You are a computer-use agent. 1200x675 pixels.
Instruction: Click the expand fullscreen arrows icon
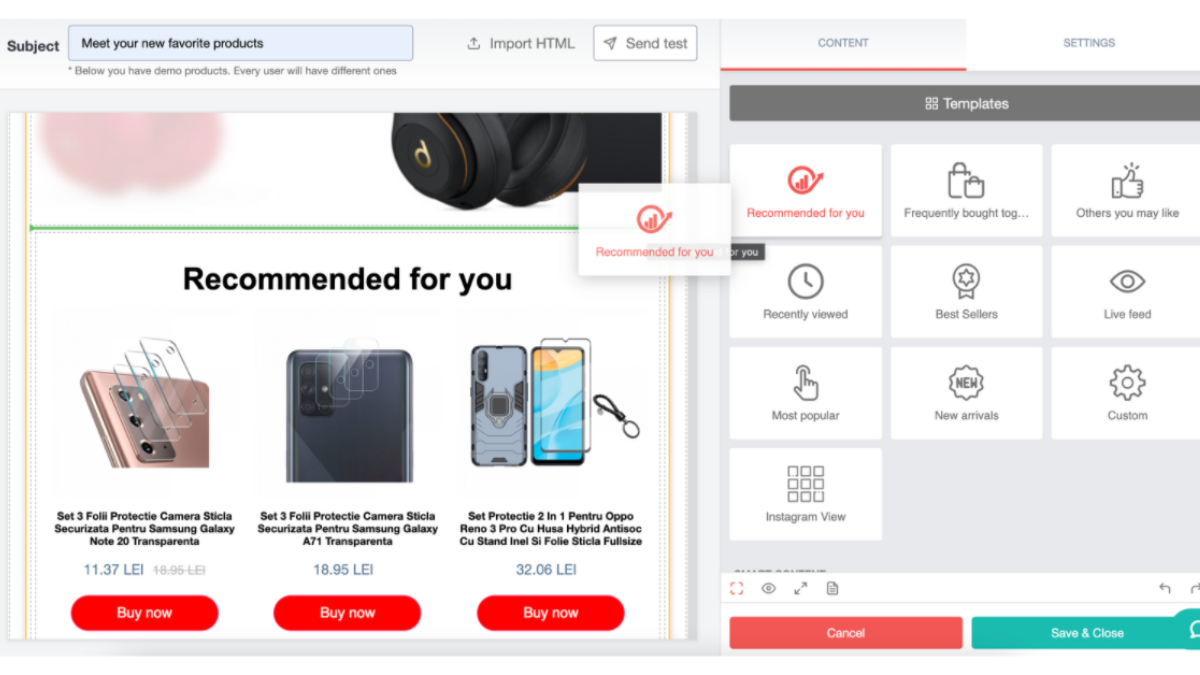point(800,589)
